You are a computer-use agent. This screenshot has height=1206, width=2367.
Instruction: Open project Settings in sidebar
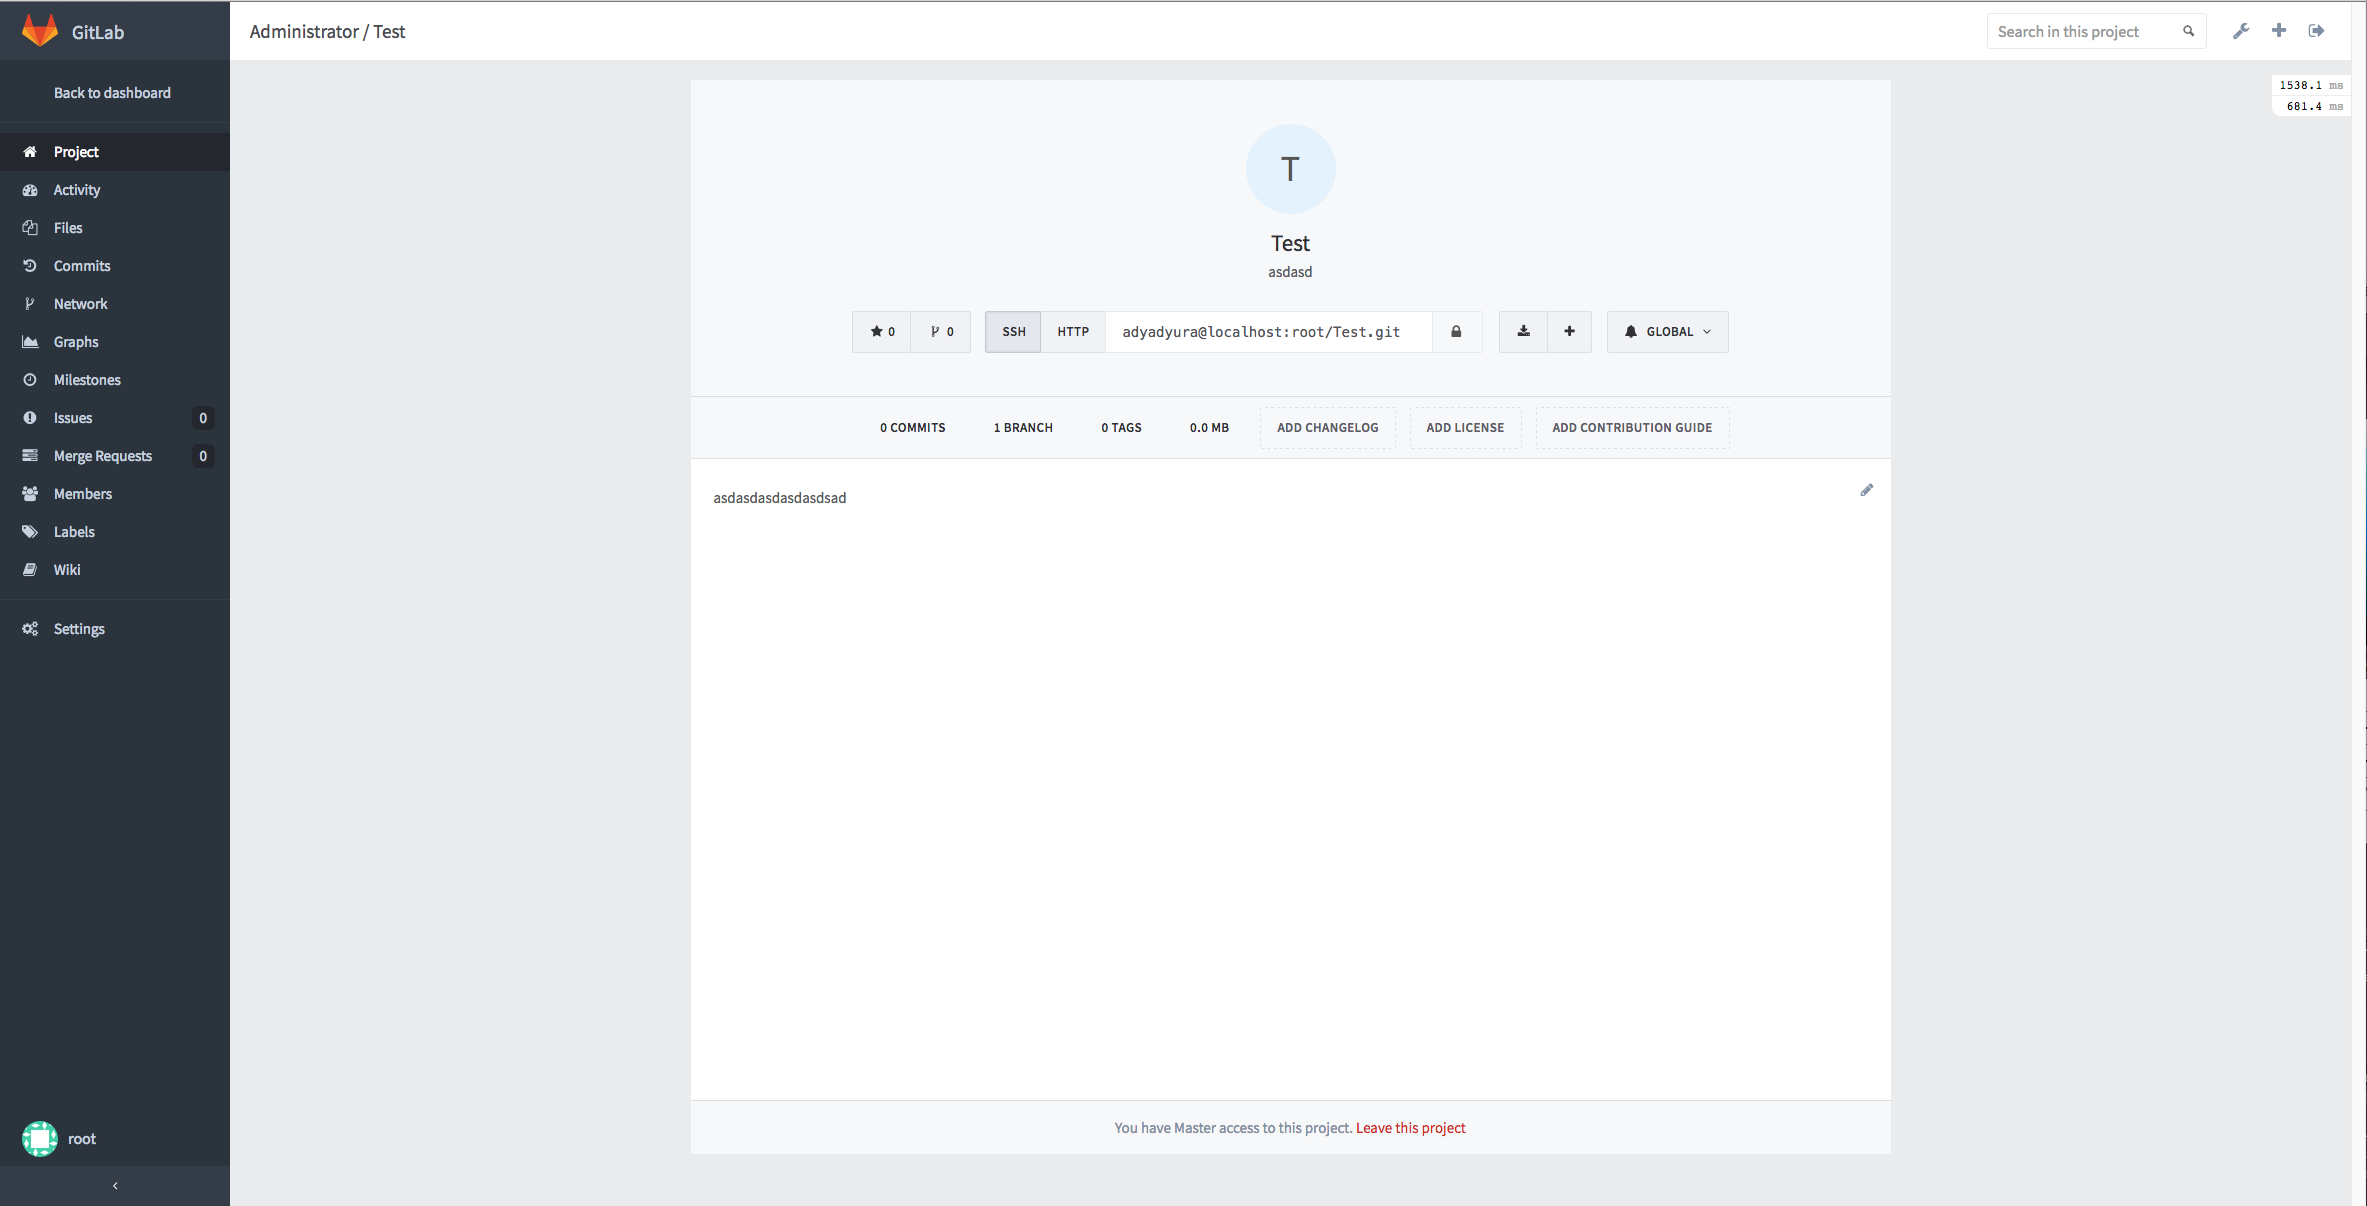coord(79,629)
